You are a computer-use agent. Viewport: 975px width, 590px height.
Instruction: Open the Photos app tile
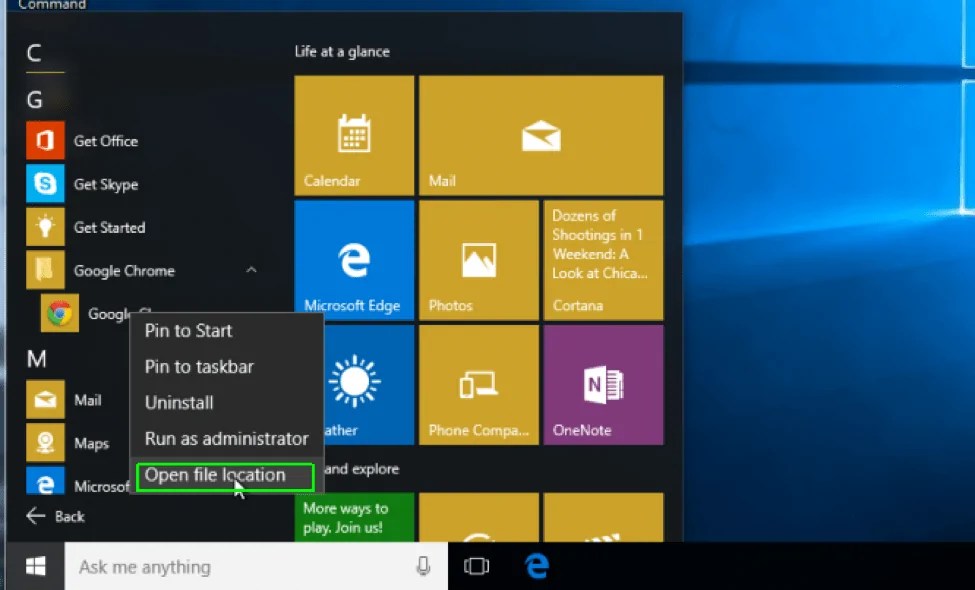478,259
